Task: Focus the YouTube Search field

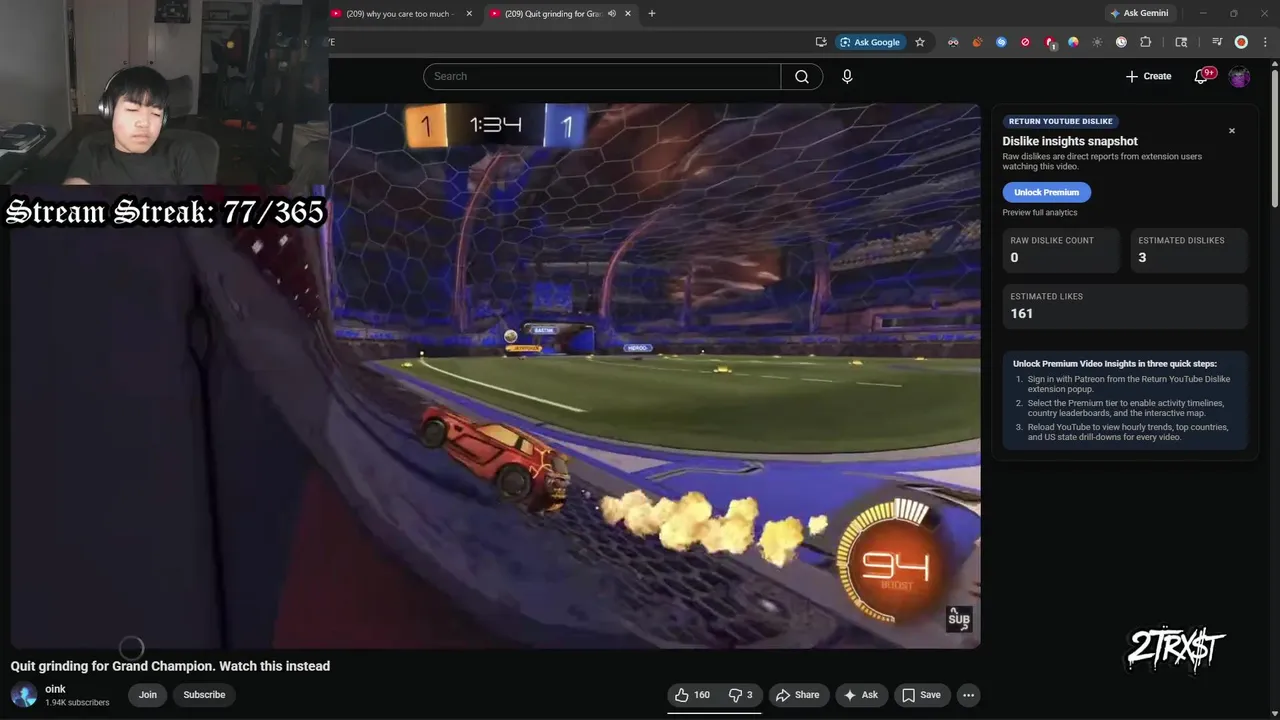Action: click(602, 76)
